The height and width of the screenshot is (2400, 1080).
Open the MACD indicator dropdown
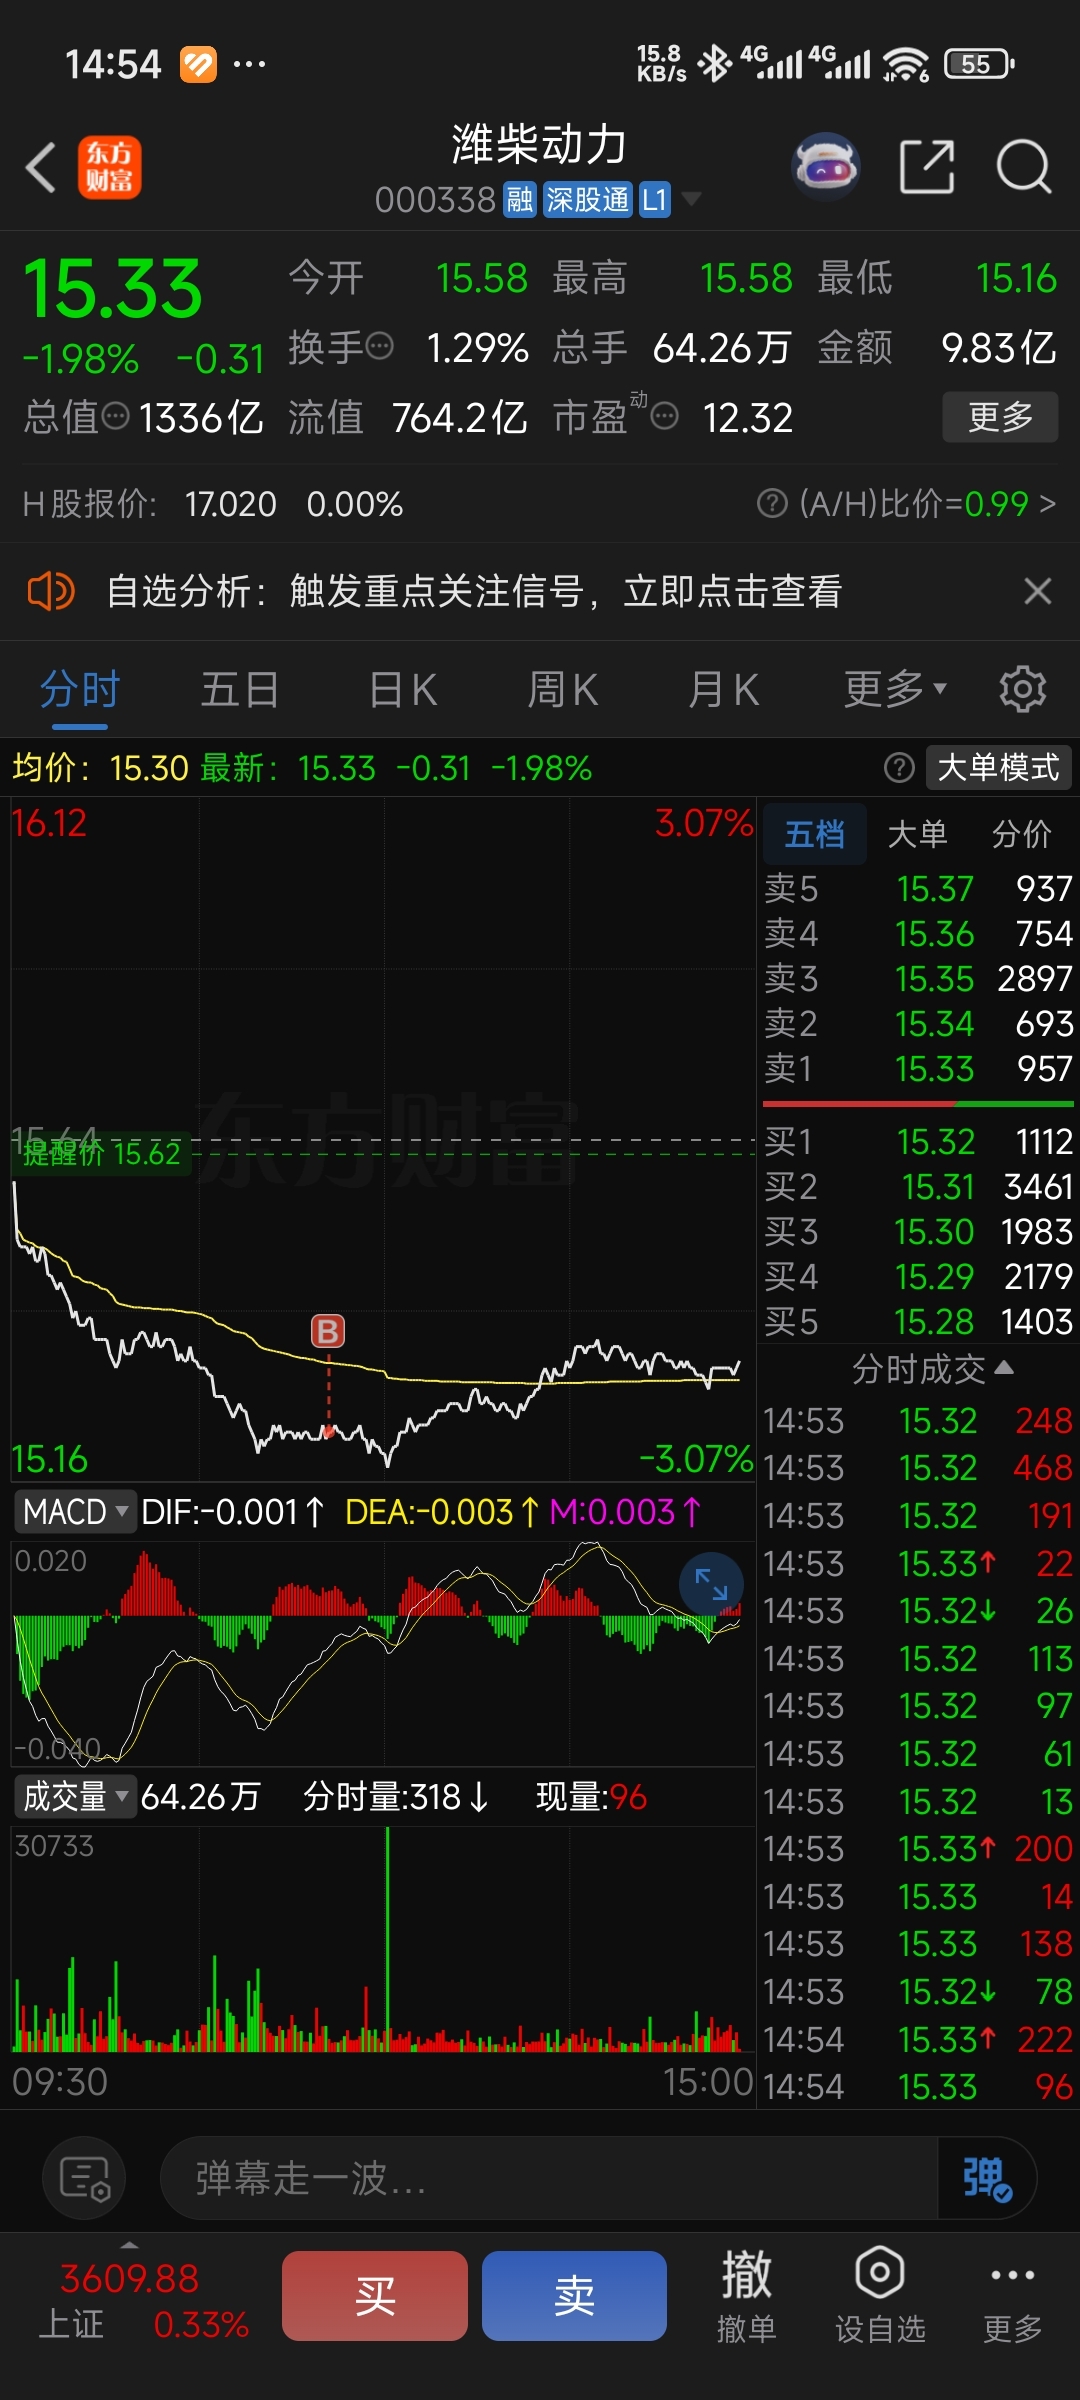(x=75, y=1511)
